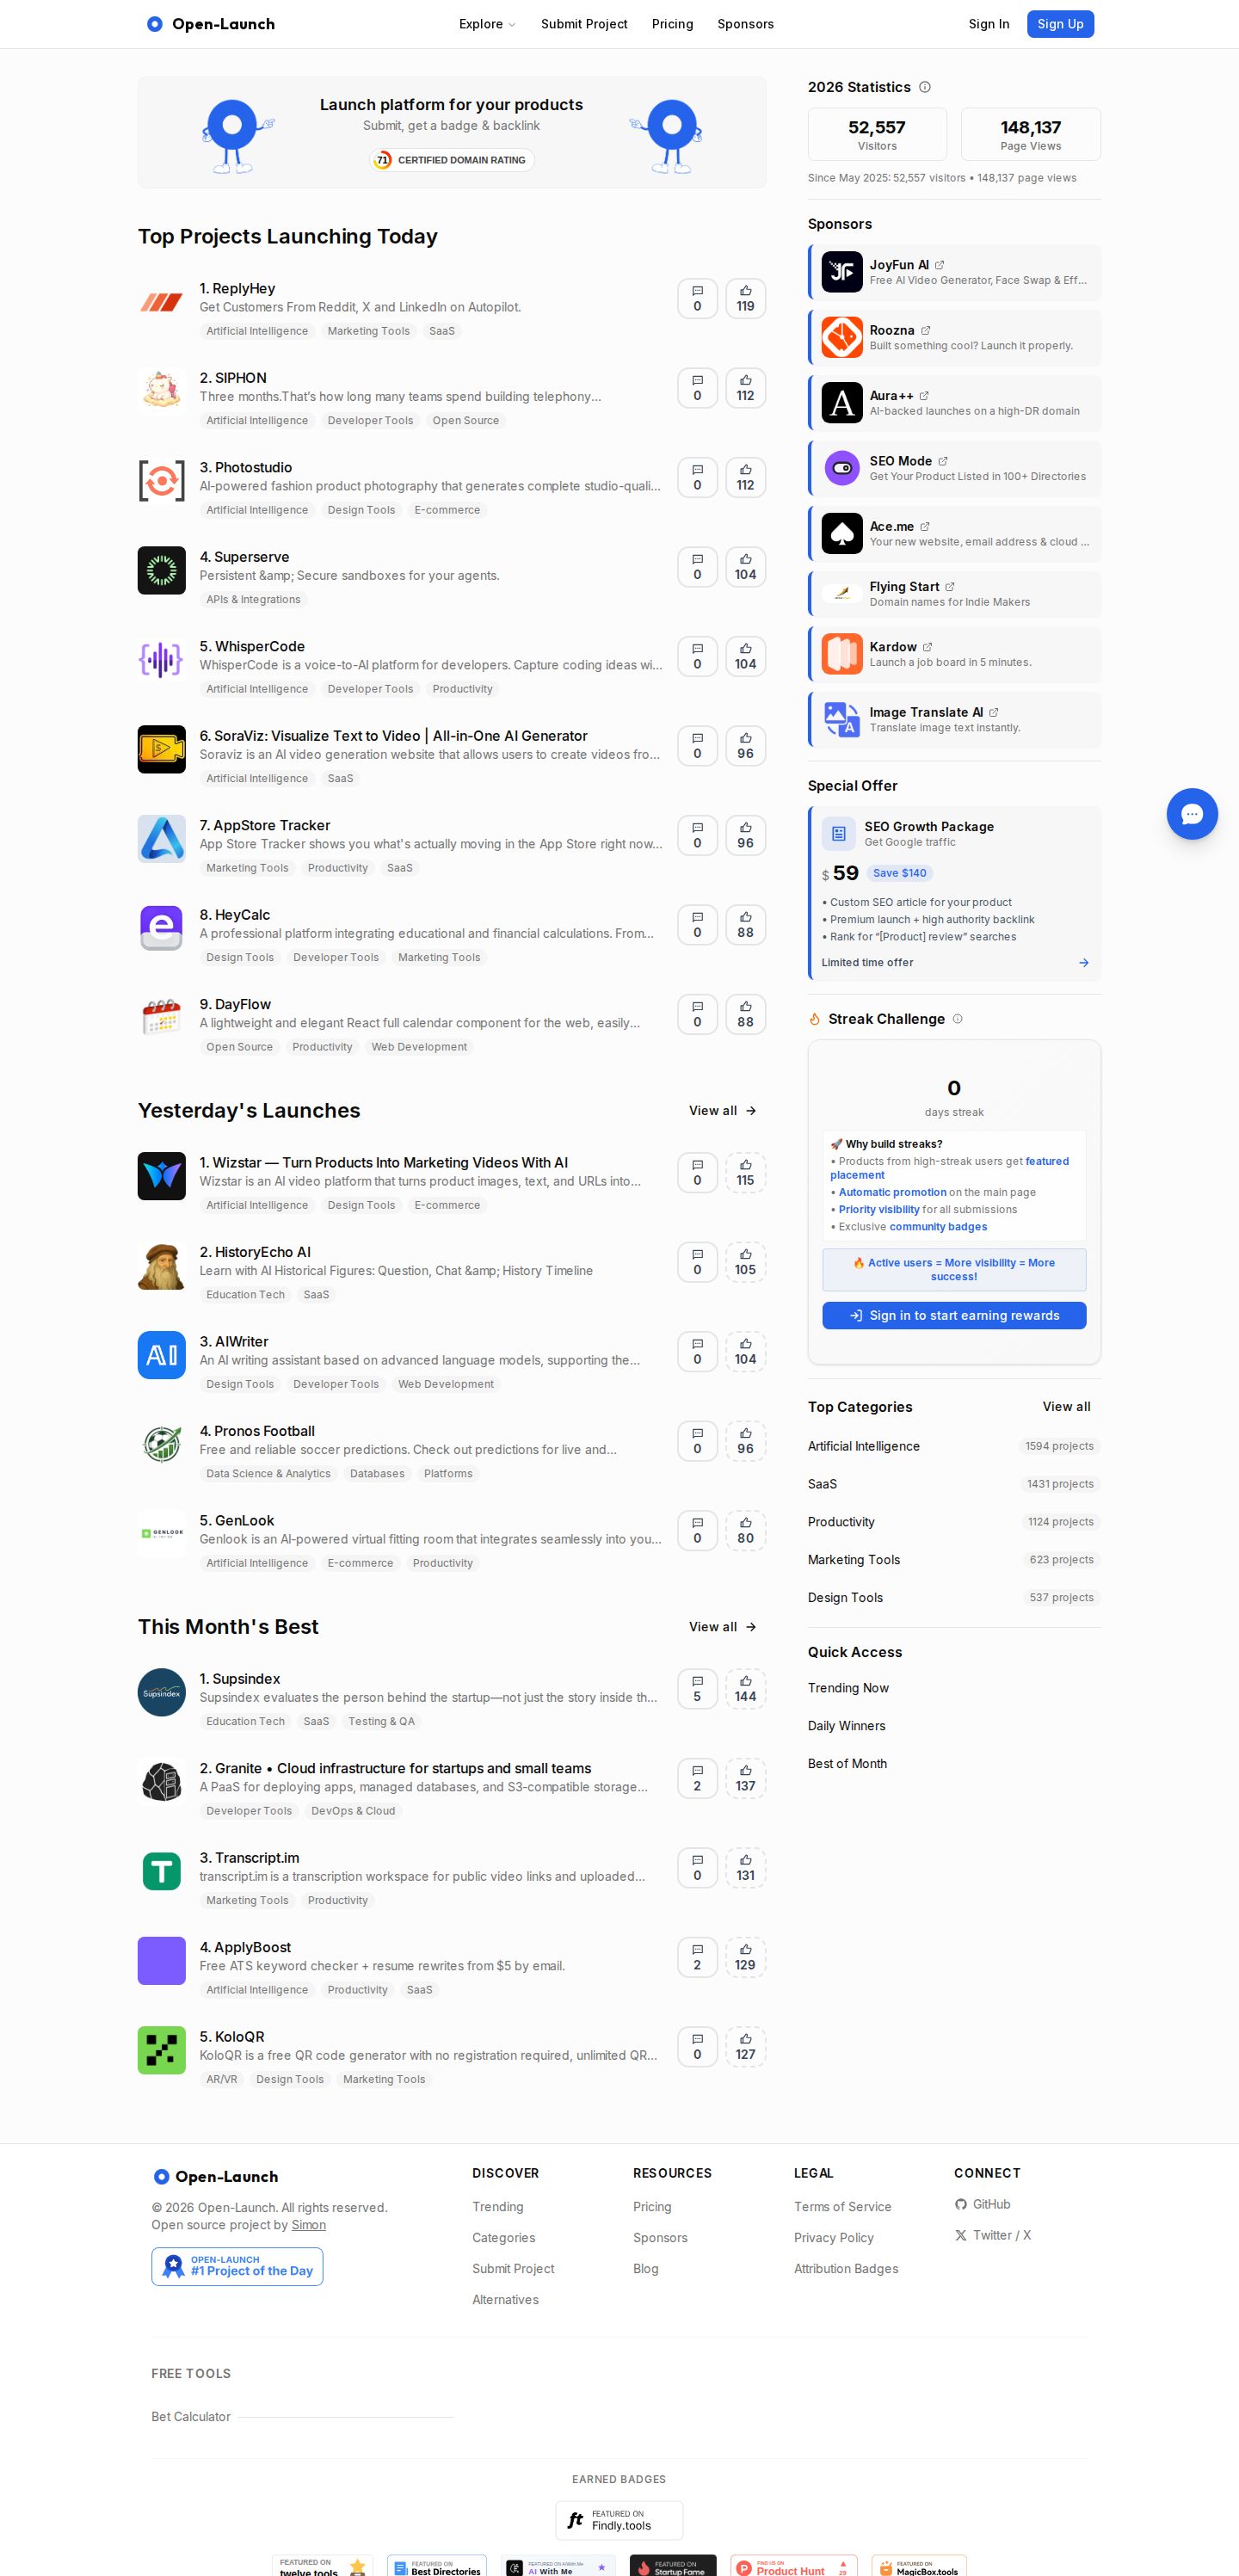Click the Supsindex project icon

coord(161,1692)
